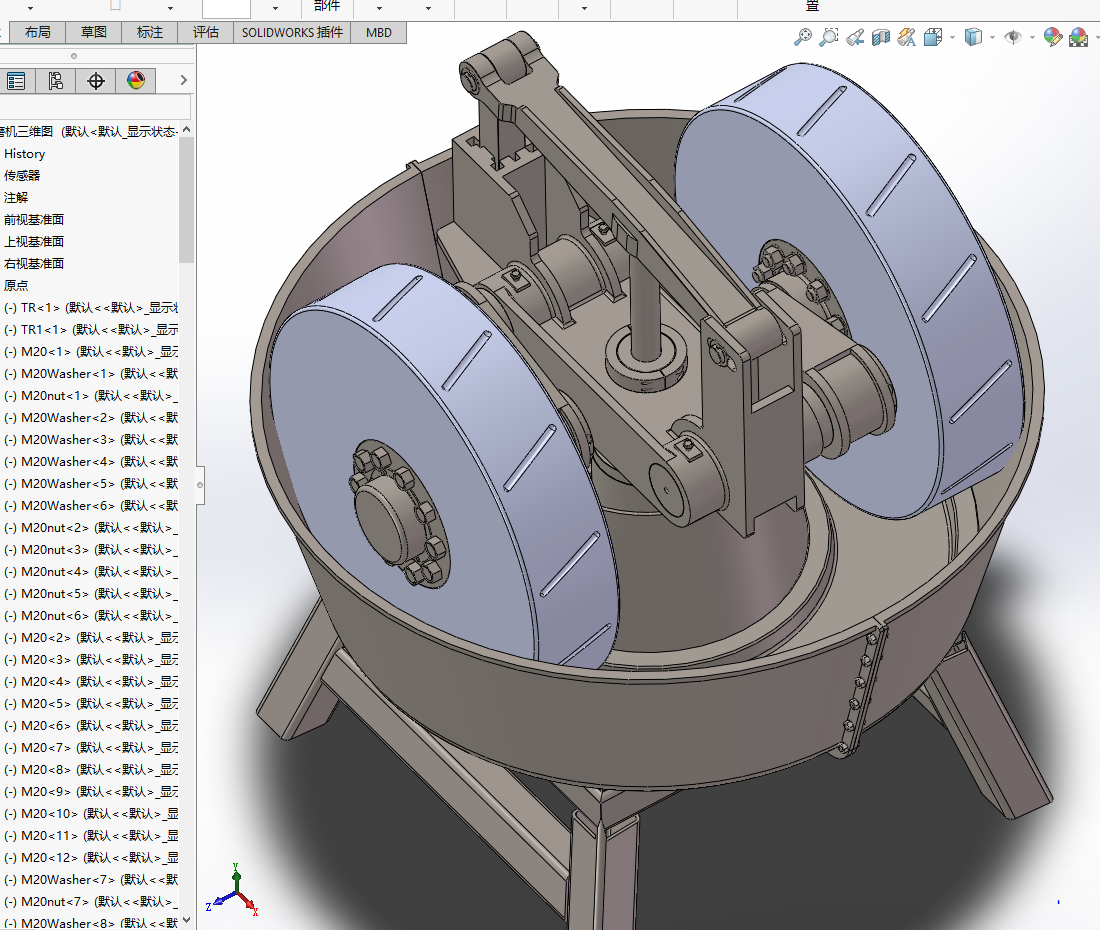
Task: Click the Previous View icon
Action: coord(855,37)
